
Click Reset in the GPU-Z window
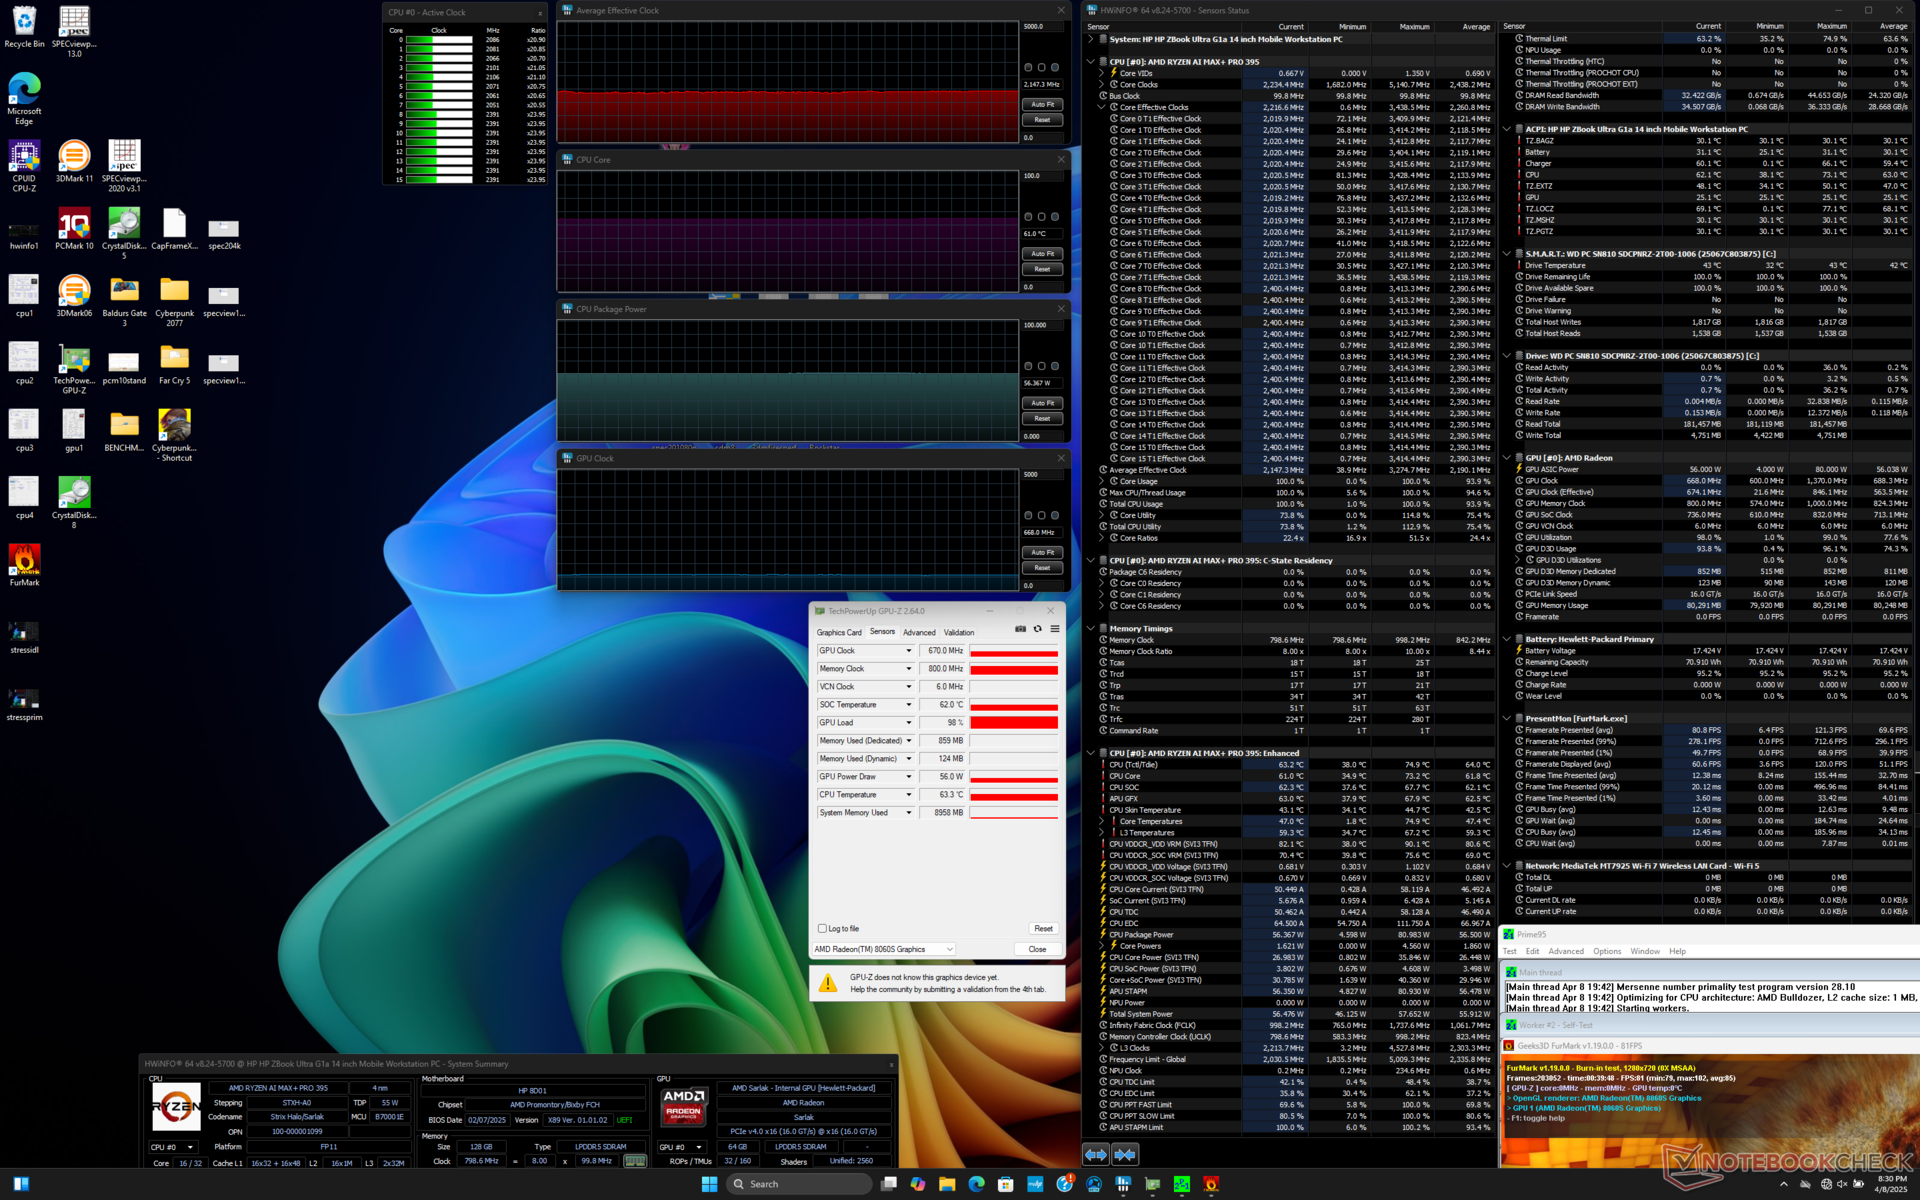click(x=1042, y=929)
